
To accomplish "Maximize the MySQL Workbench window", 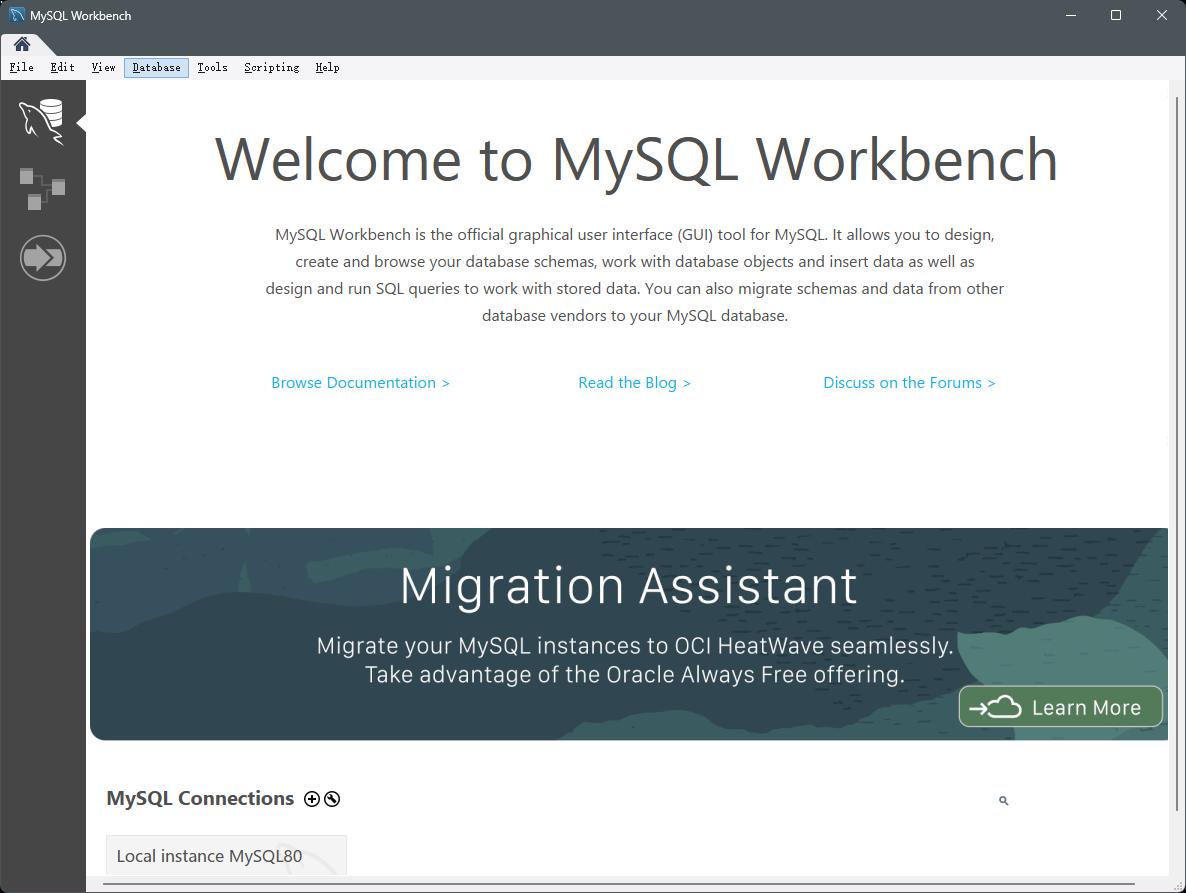I will tap(1116, 15).
